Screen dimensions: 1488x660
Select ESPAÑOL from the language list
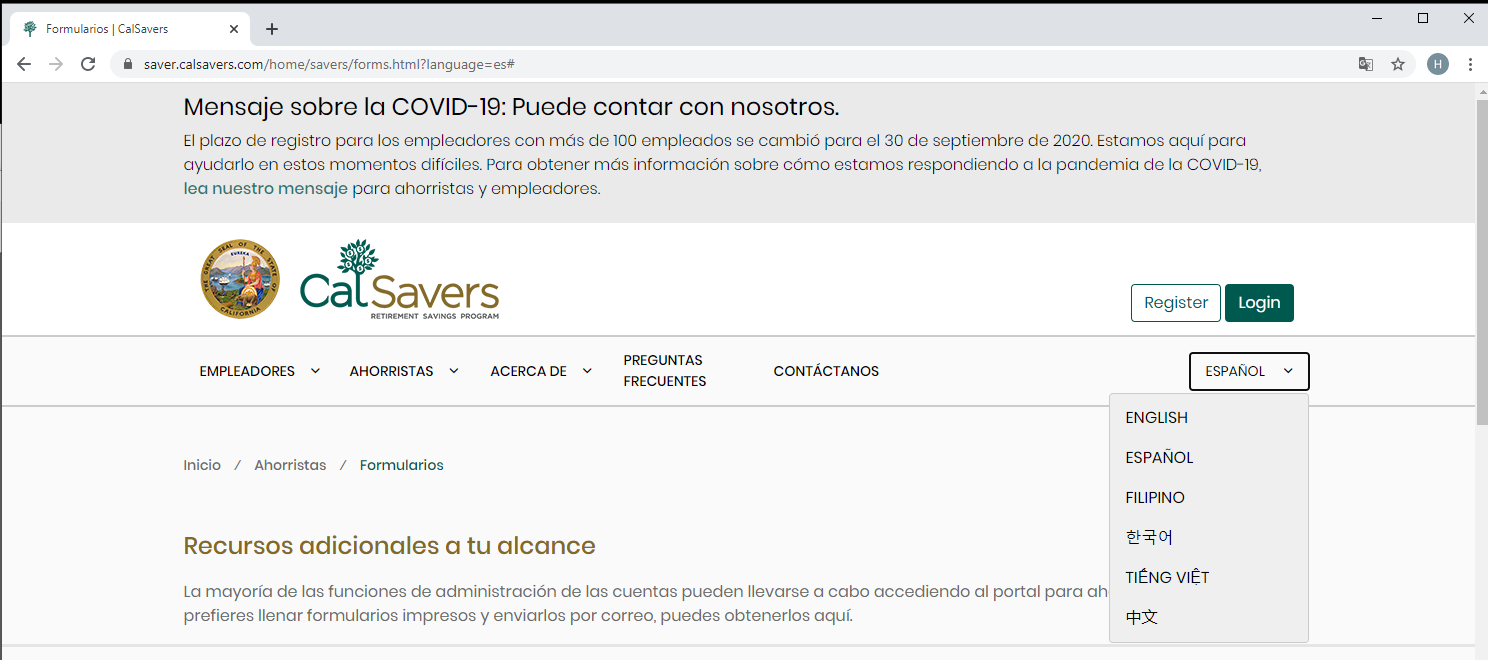[1209, 458]
